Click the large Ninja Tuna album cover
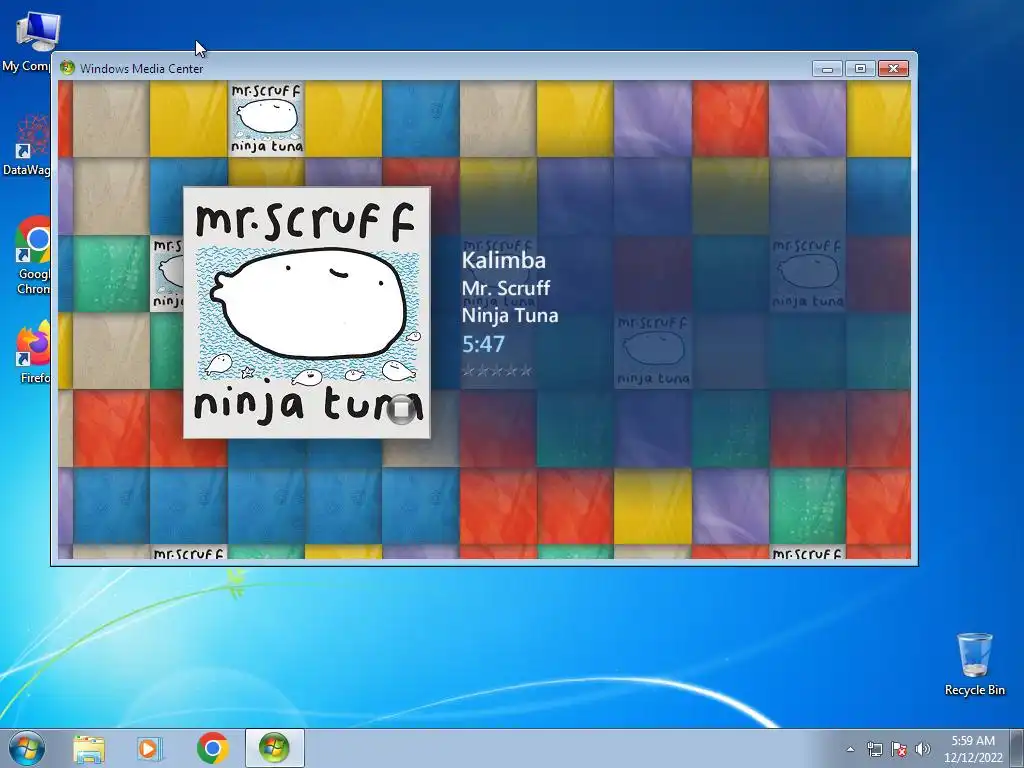Screen dimensions: 1024x768 coord(306,312)
